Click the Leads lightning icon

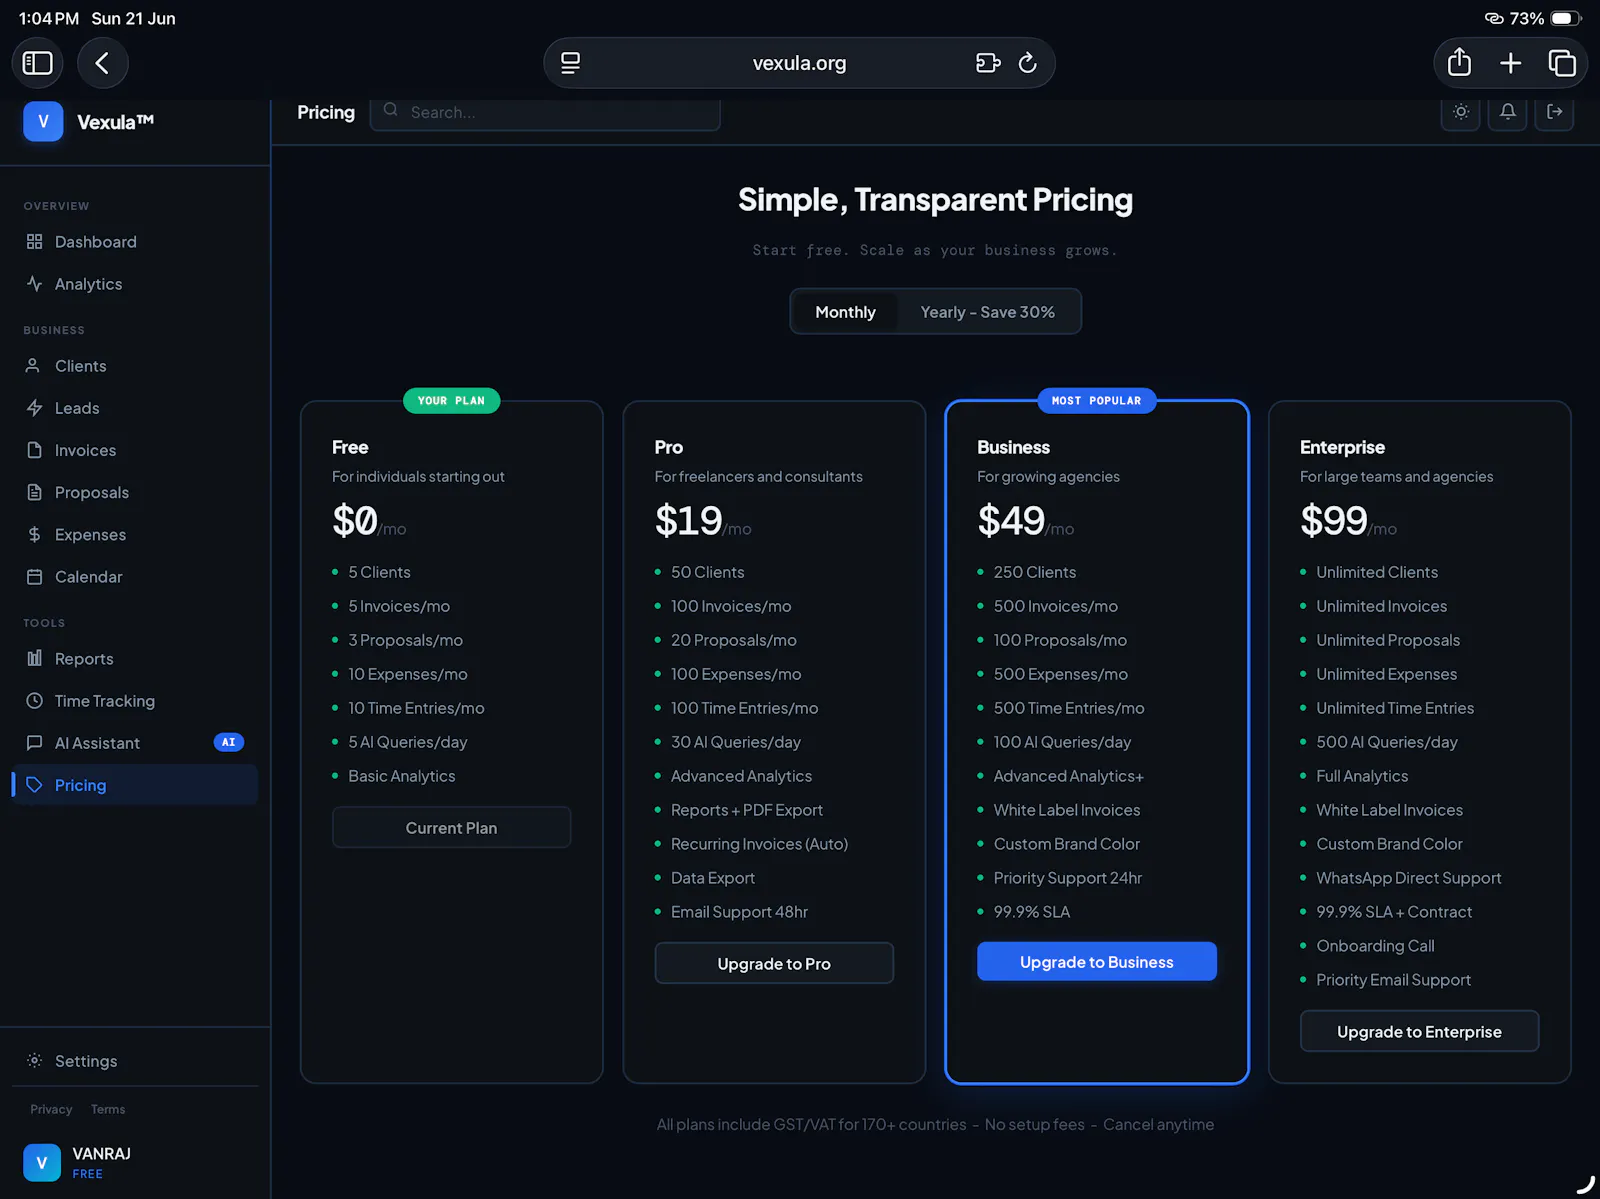pos(35,408)
